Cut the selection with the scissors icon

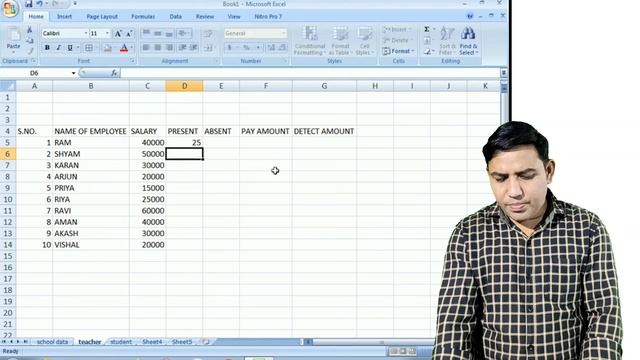(29, 30)
